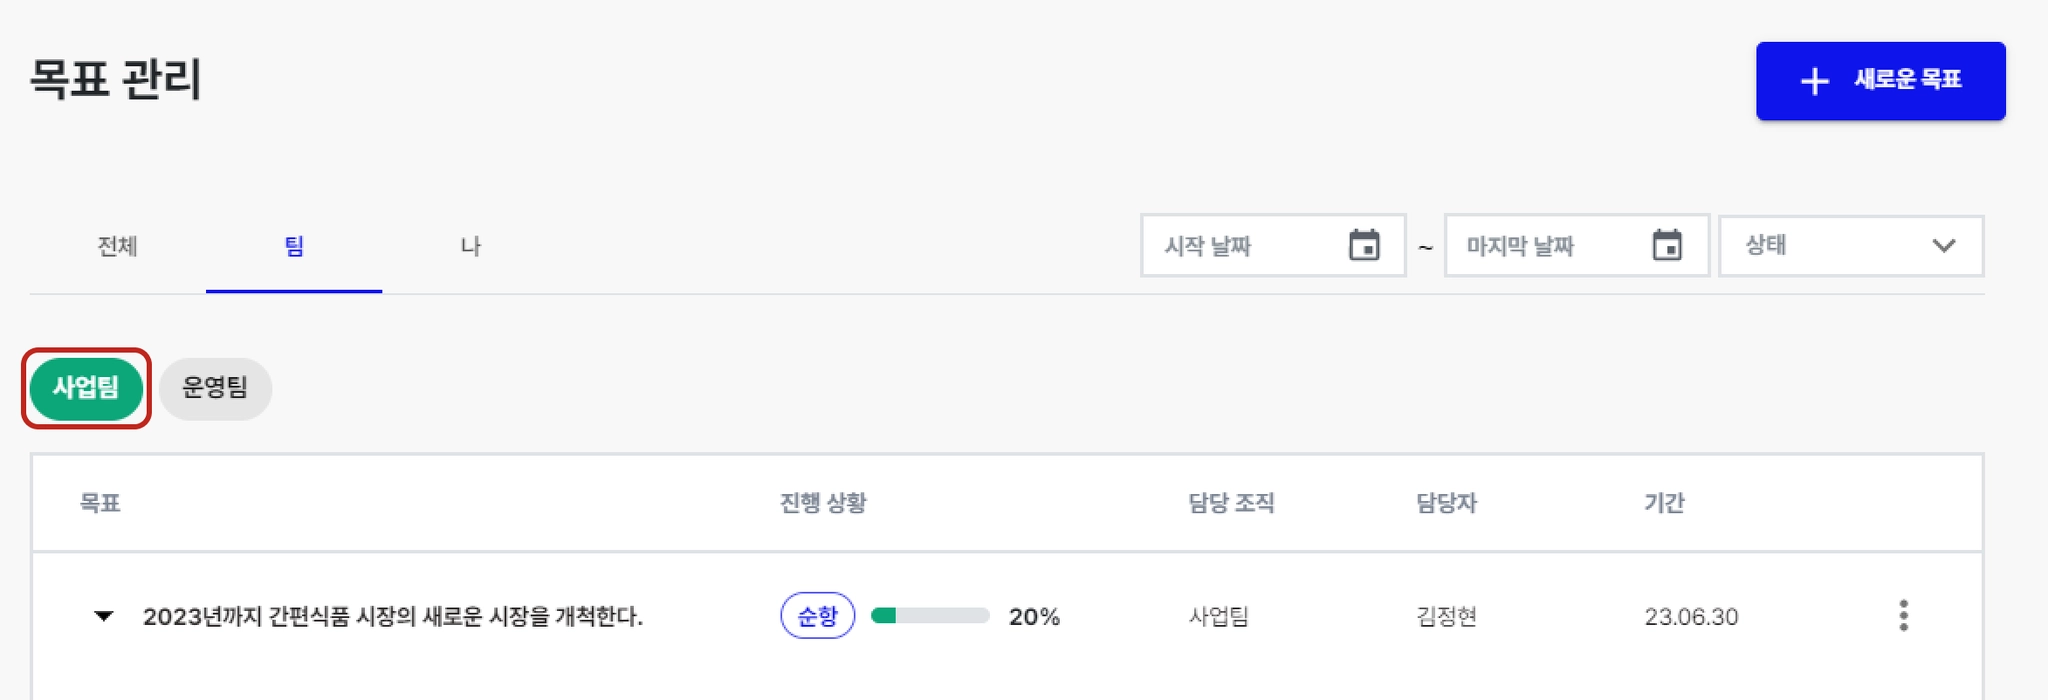The width and height of the screenshot is (2048, 700).
Task: Click the 새로운 목표 button
Action: pyautogui.click(x=1880, y=81)
